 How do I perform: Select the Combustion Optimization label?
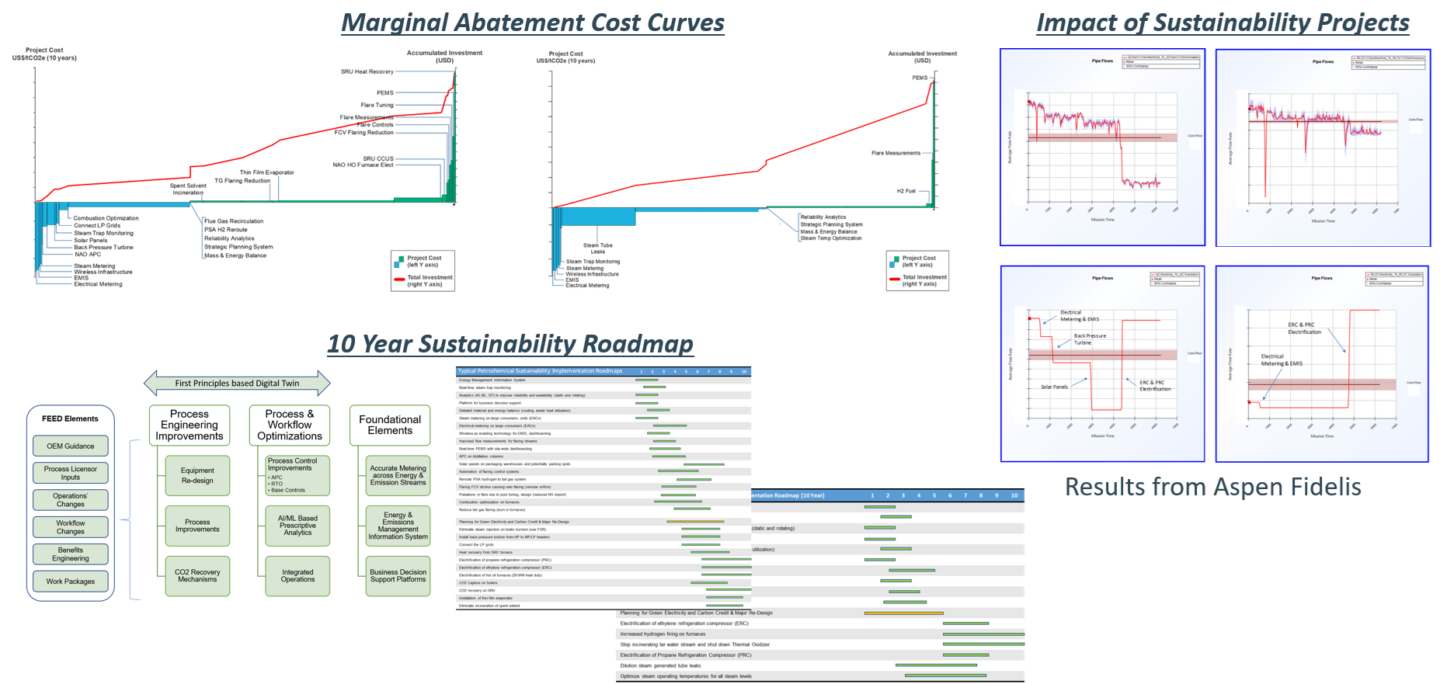(x=106, y=218)
